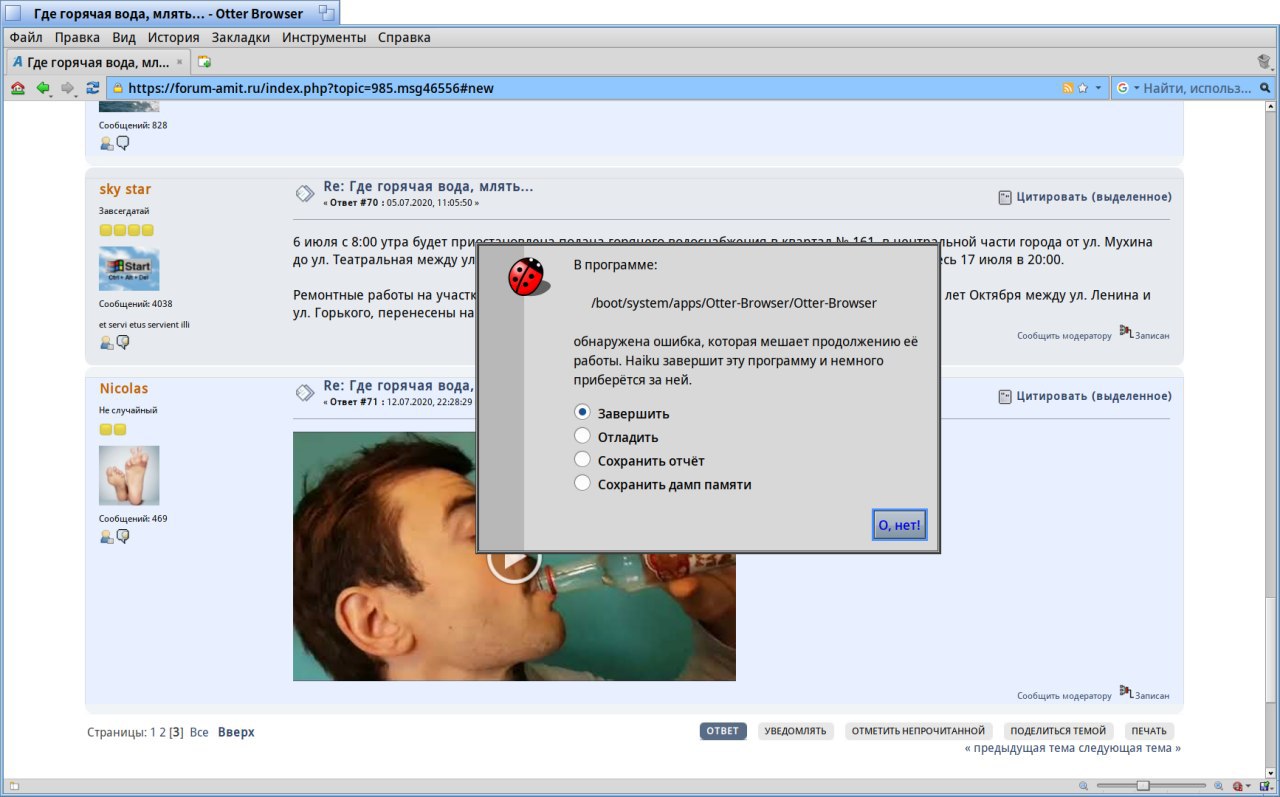Image resolution: width=1280 pixels, height=797 pixels.
Task: Click sky star's avatar image
Action: [x=129, y=268]
